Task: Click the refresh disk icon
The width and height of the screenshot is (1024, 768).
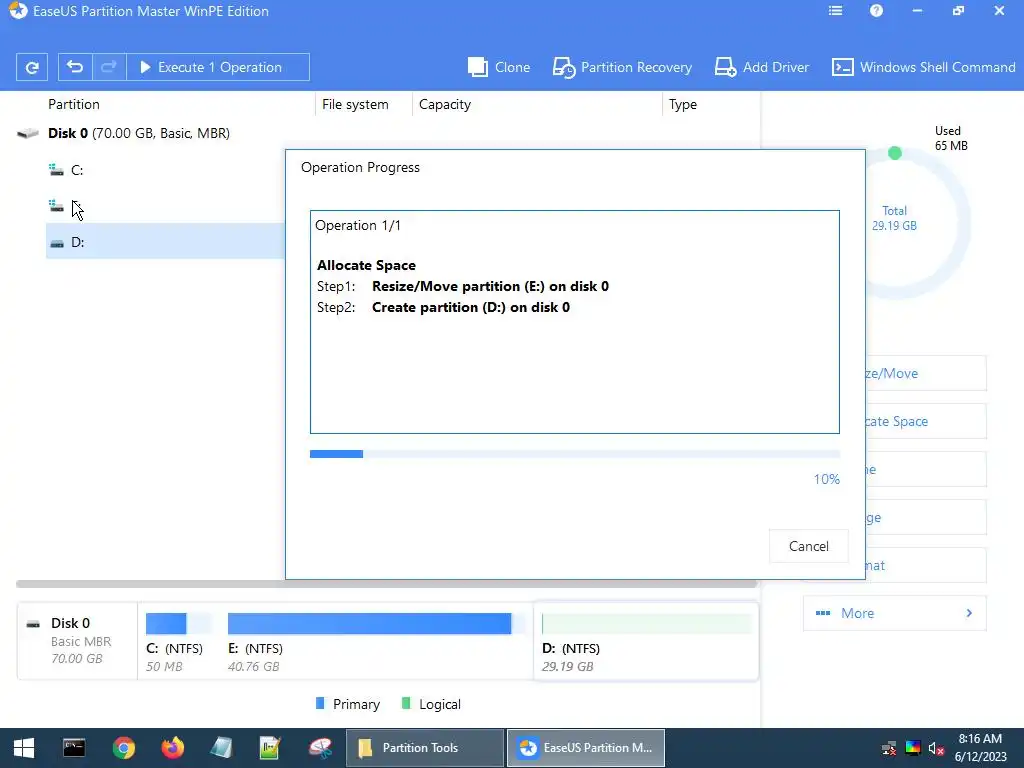Action: [x=31, y=67]
